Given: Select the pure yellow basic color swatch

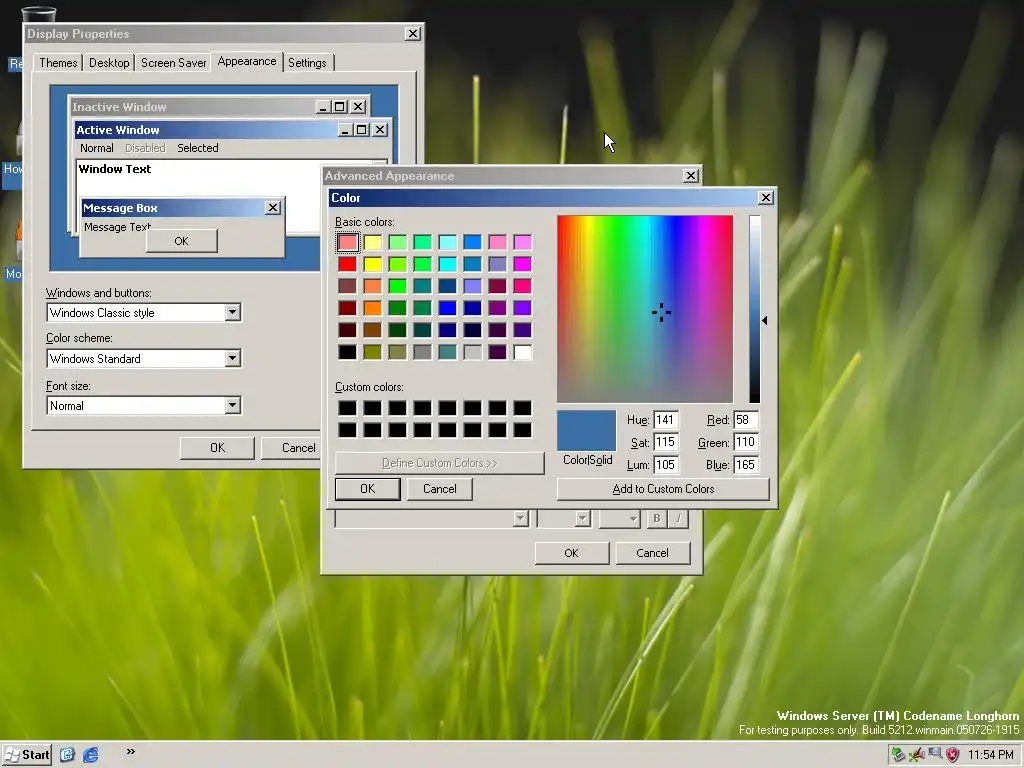Looking at the screenshot, I should tap(372, 264).
